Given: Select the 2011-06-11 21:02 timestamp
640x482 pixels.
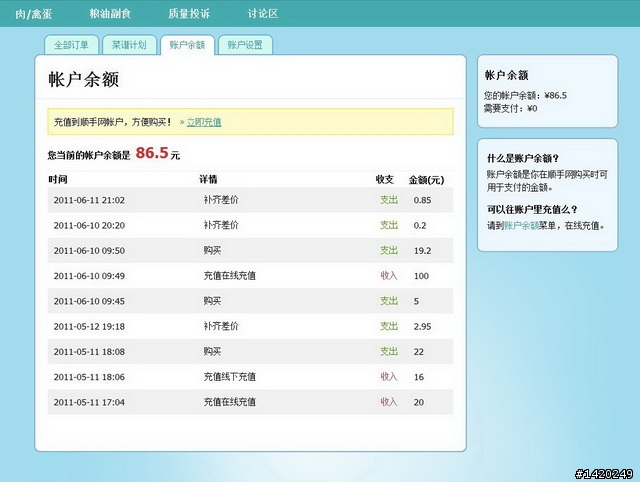Looking at the screenshot, I should tap(89, 200).
